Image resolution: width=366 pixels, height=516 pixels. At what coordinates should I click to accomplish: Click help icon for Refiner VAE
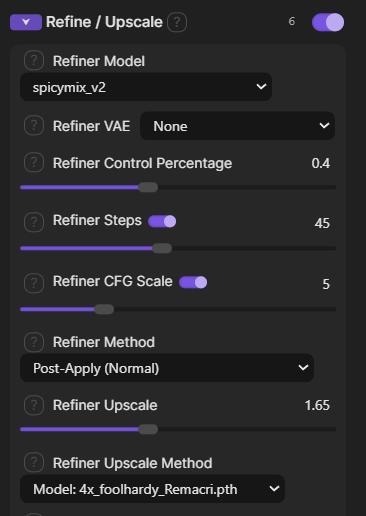click(x=34, y=126)
